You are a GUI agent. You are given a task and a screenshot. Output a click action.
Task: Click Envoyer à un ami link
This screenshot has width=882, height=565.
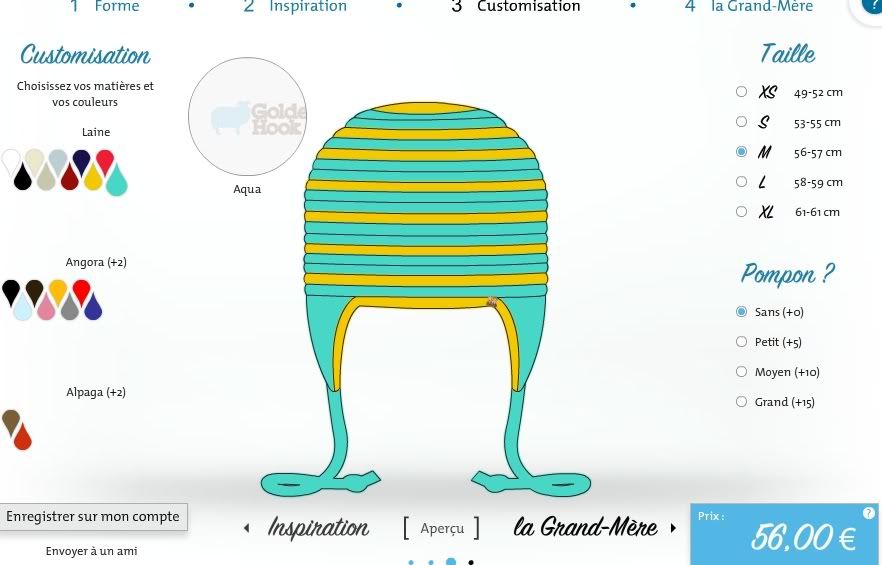coord(91,551)
